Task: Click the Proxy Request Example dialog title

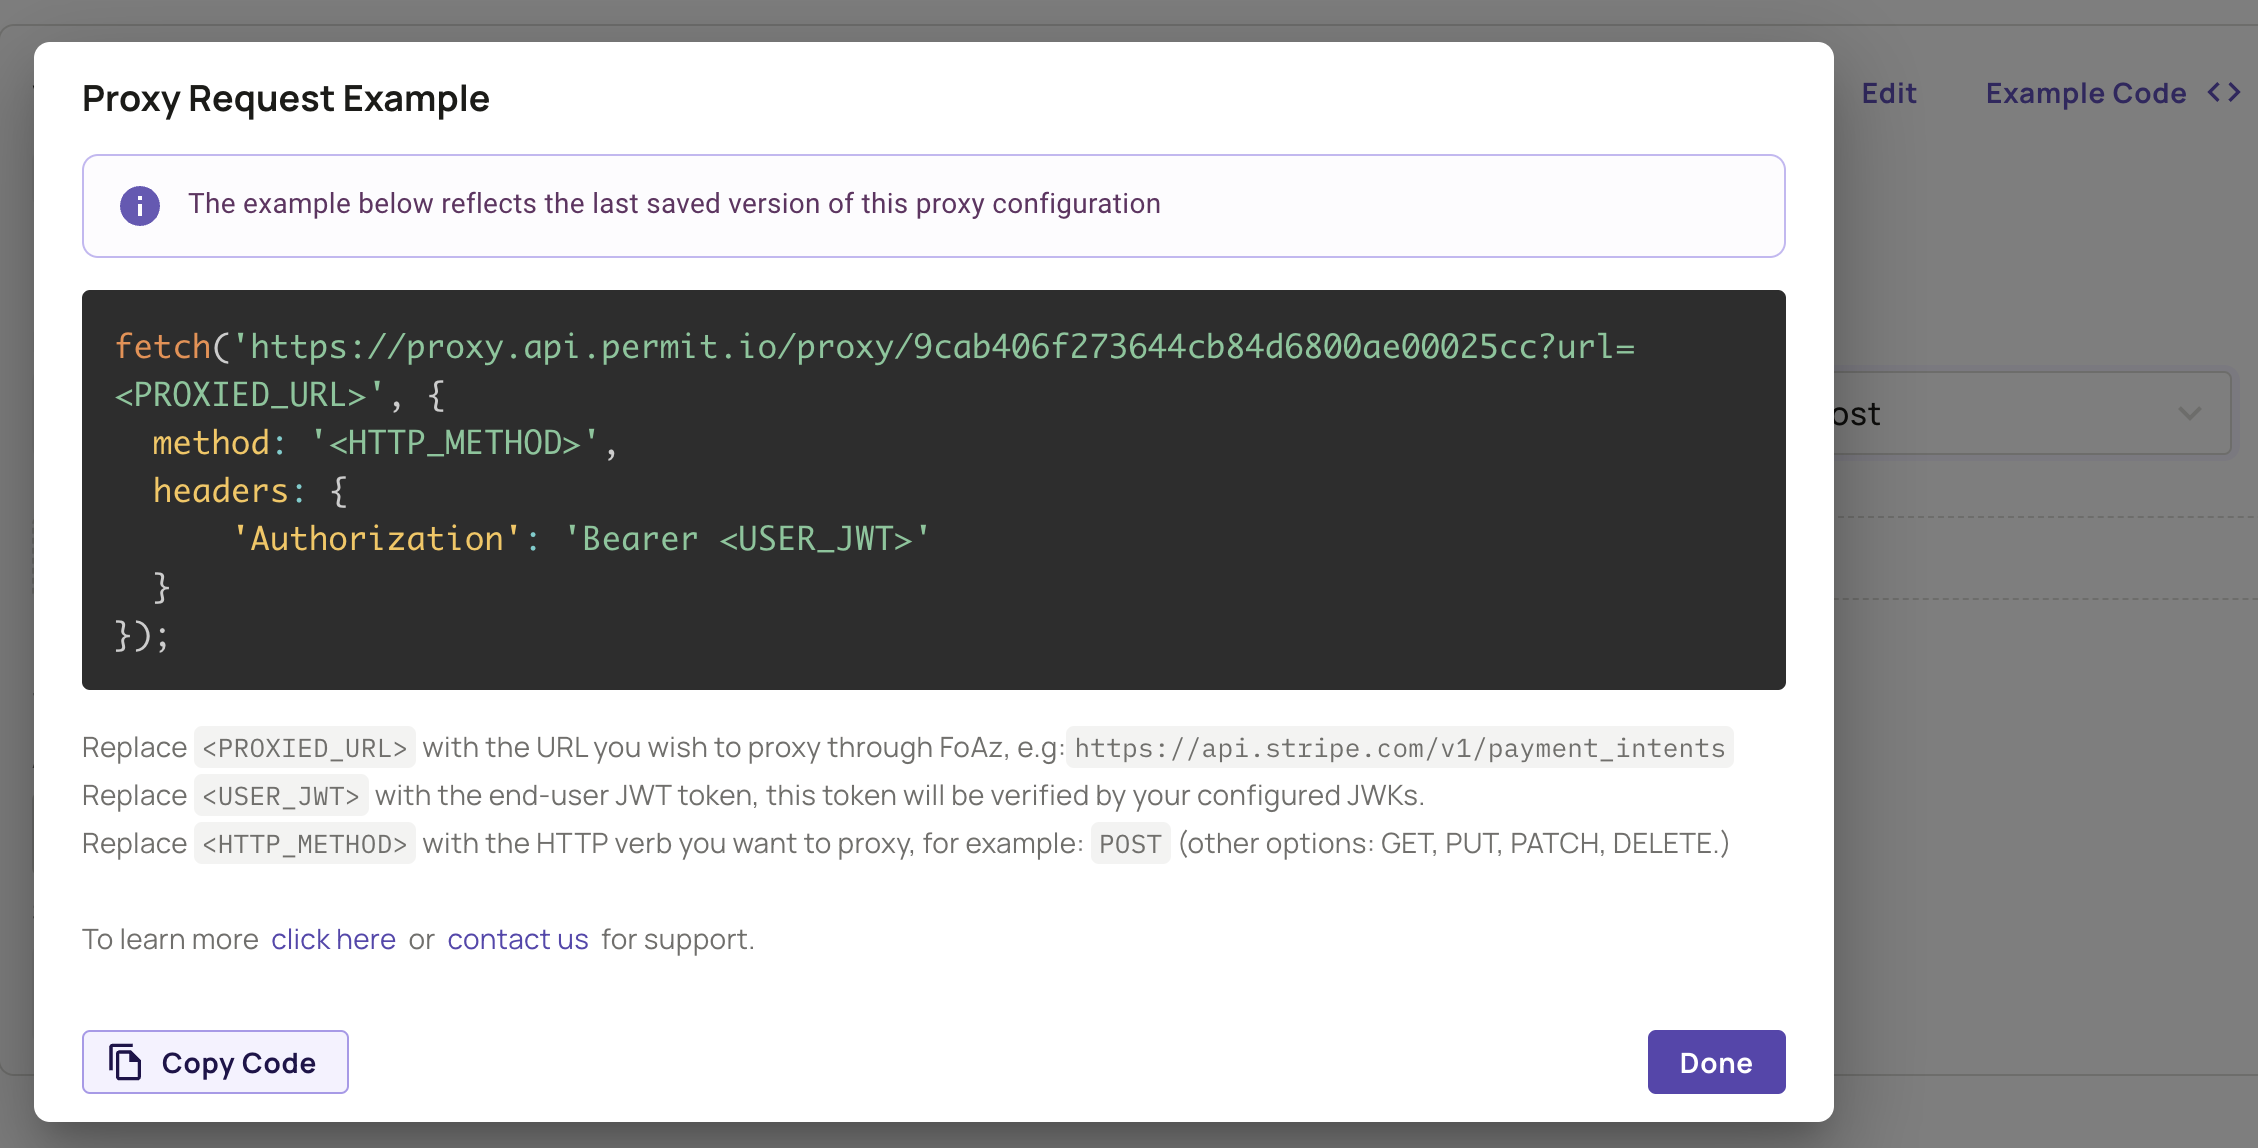Action: coord(286,98)
